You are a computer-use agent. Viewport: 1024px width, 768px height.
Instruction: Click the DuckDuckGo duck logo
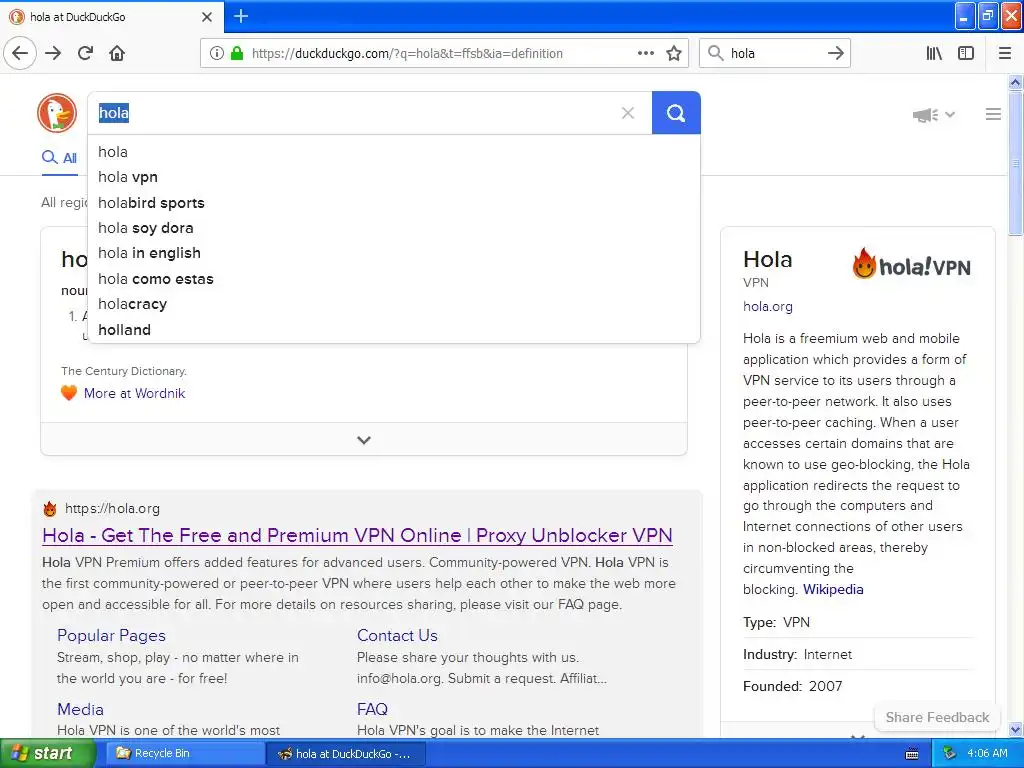[x=57, y=113]
